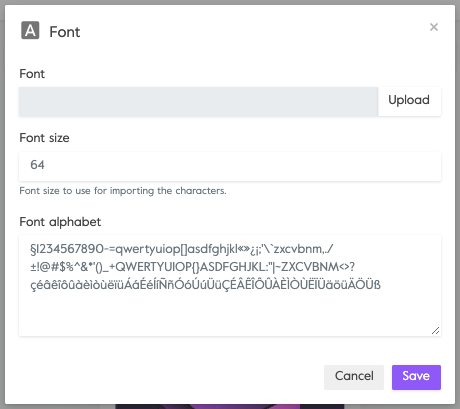Select the 64 value in Font size
This screenshot has width=460, height=409.
click(37, 165)
